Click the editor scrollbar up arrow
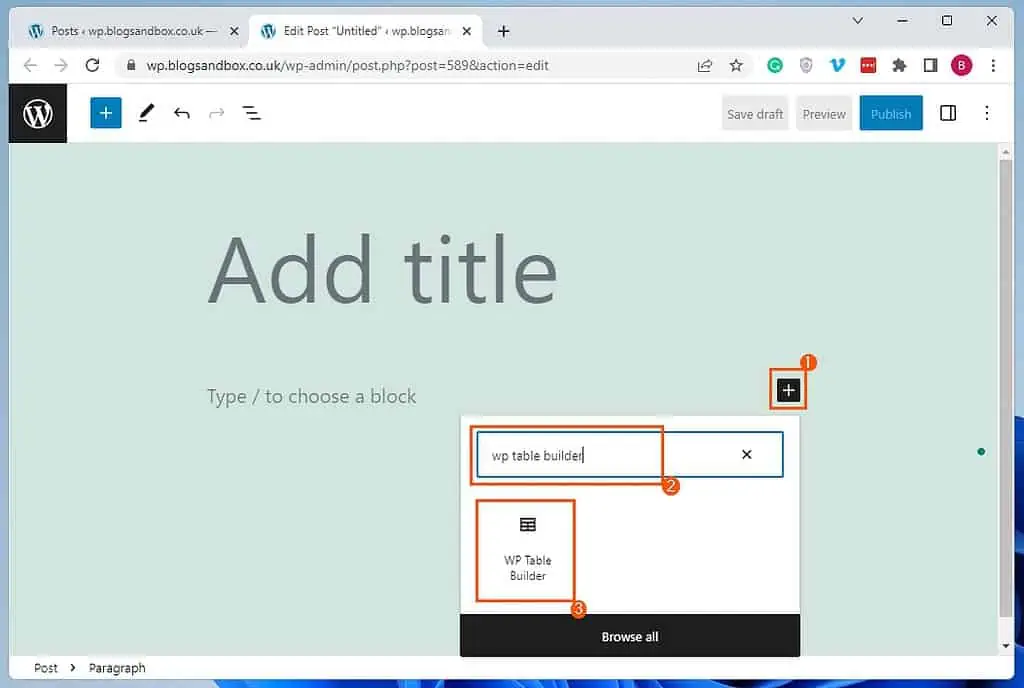The image size is (1024, 688). point(1006,151)
